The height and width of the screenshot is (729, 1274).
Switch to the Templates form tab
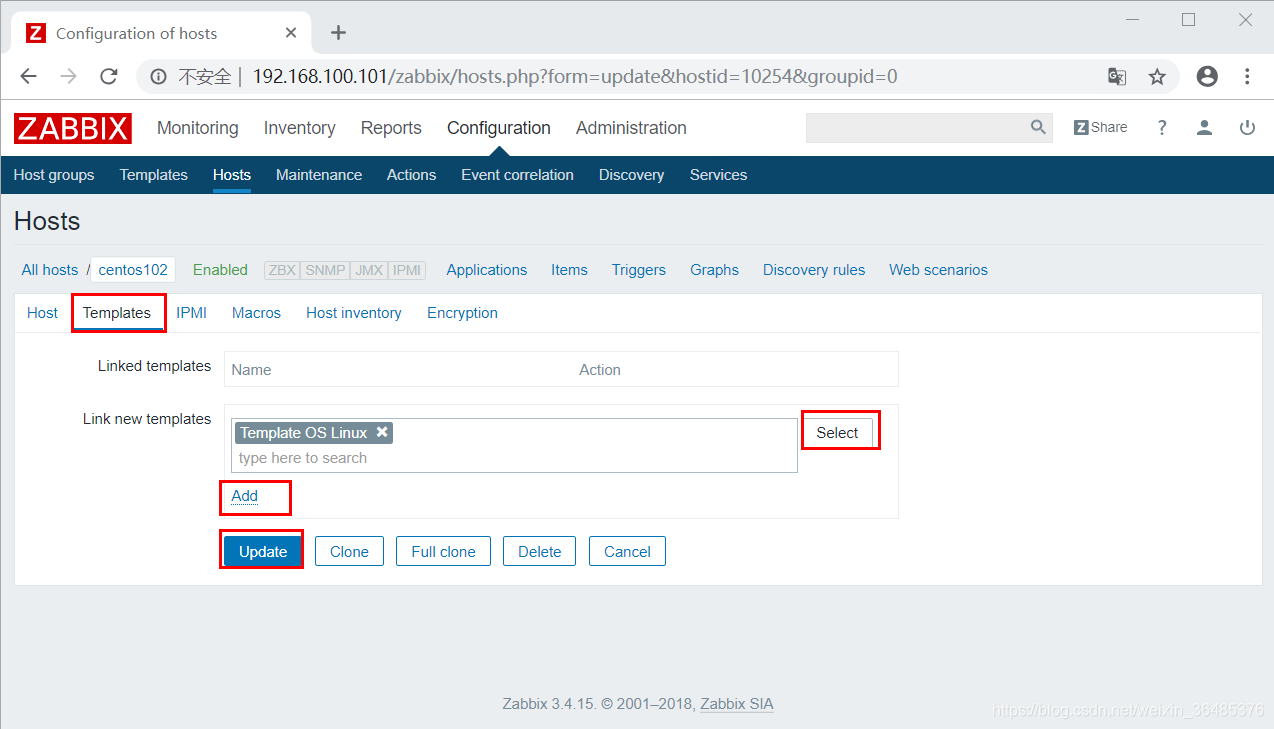(x=117, y=313)
